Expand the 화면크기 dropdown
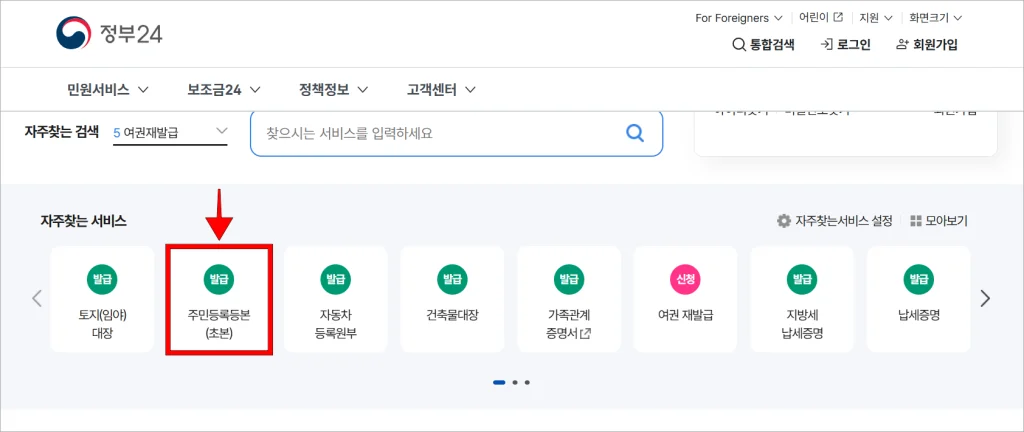The height and width of the screenshot is (432, 1024). (x=933, y=18)
